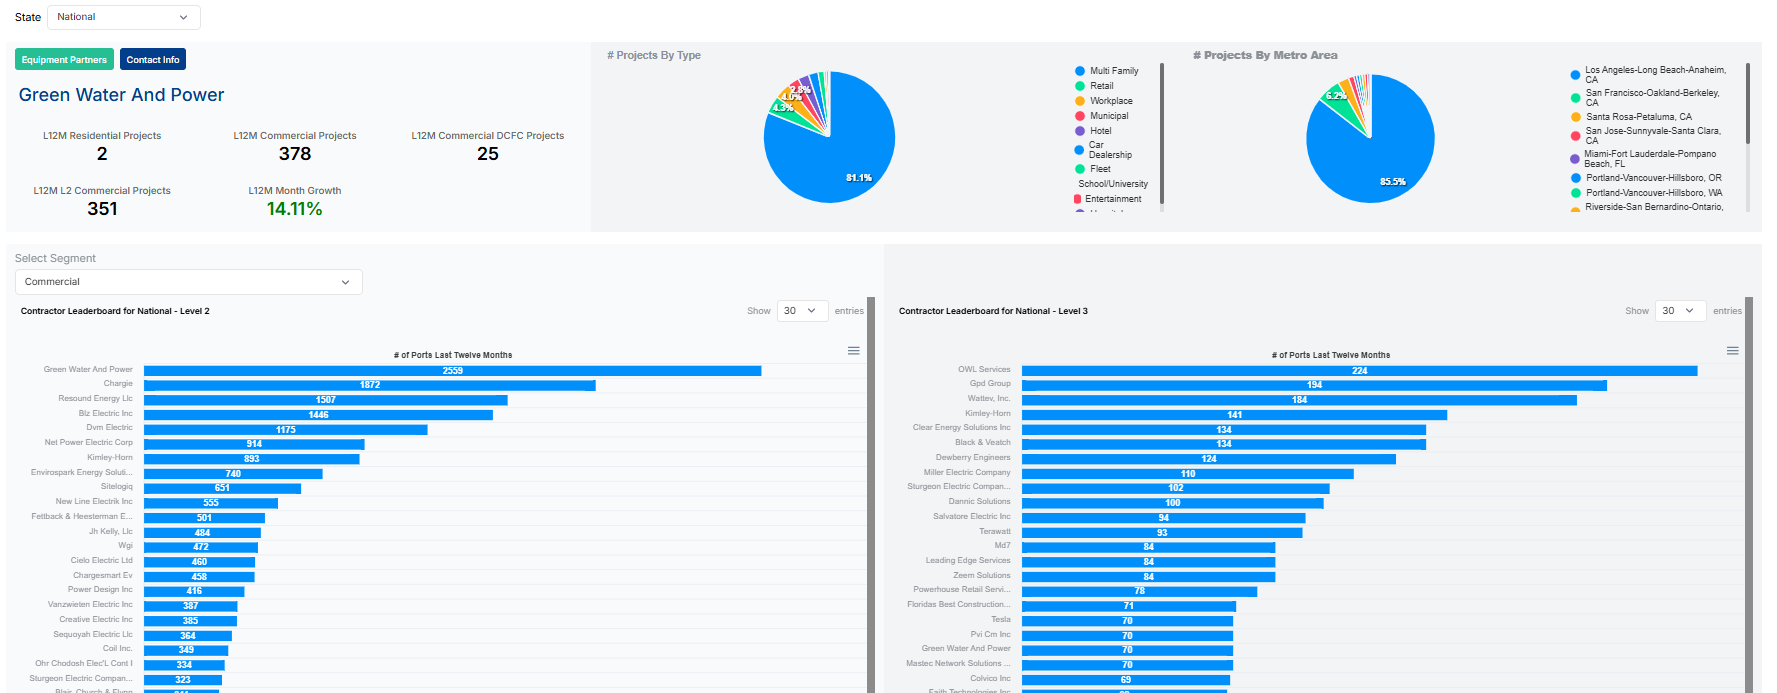The height and width of the screenshot is (693, 1777).
Task: Click the blue Multi Family legend marker
Action: 1080,71
